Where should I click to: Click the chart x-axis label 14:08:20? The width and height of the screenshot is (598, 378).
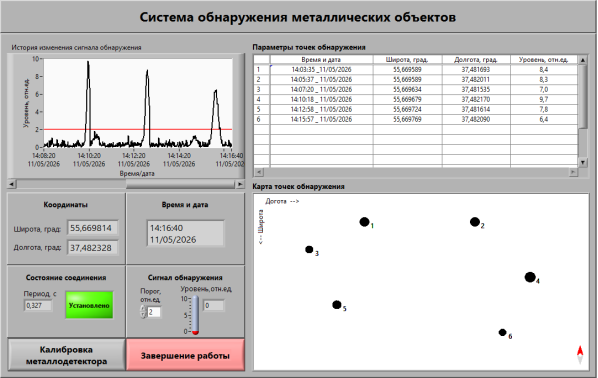tap(43, 159)
